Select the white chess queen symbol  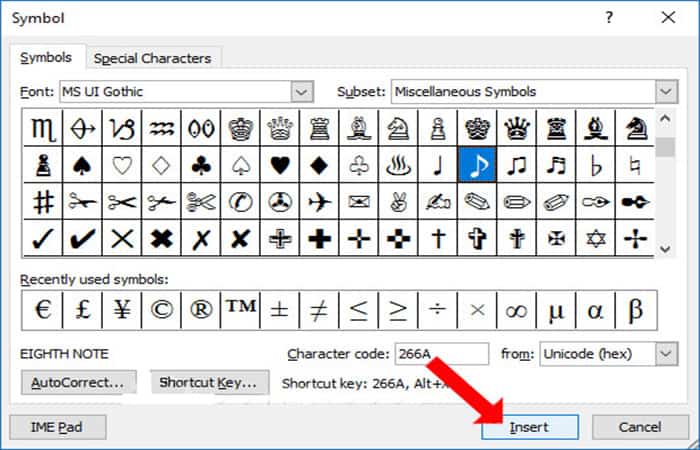coord(279,128)
